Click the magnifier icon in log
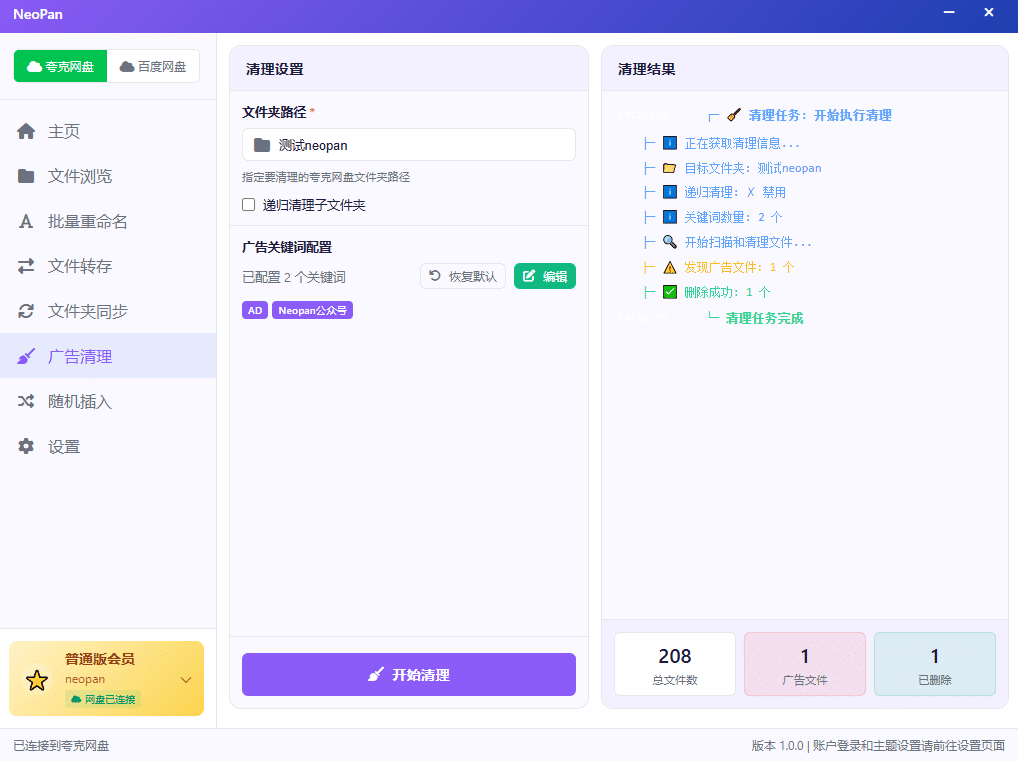1018x761 pixels. pos(670,242)
